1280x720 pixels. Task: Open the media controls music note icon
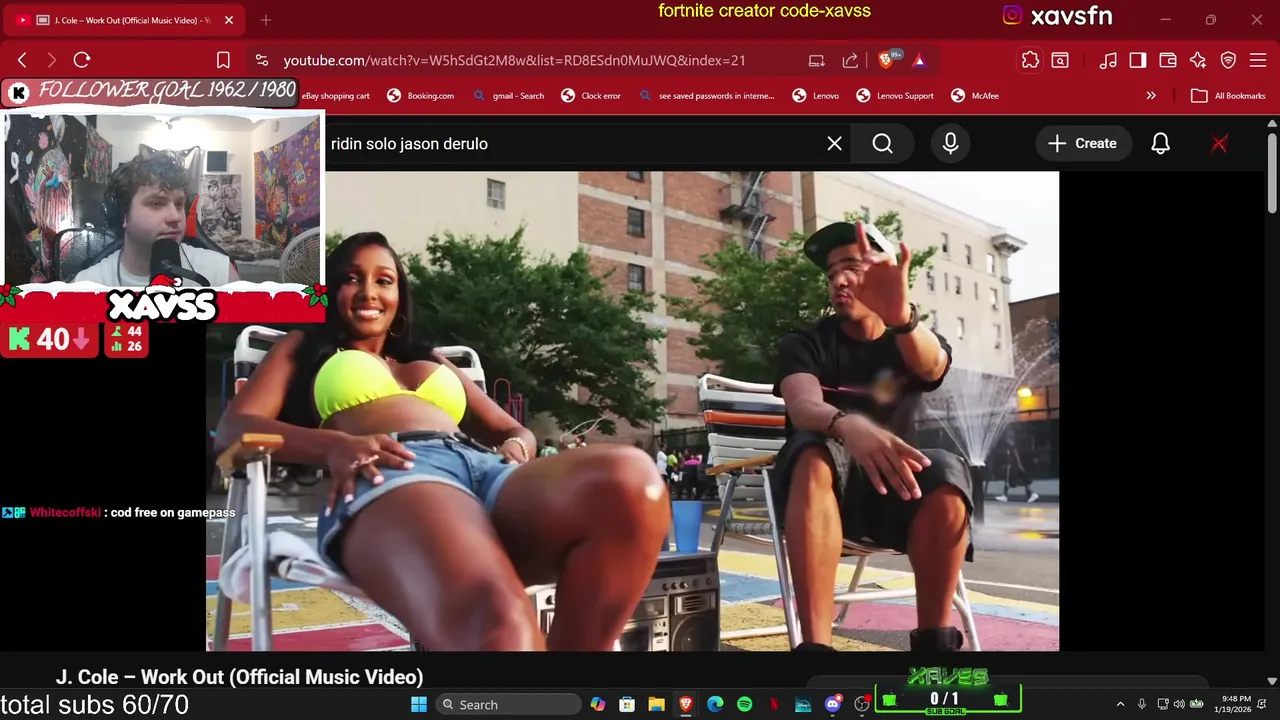tap(1108, 60)
